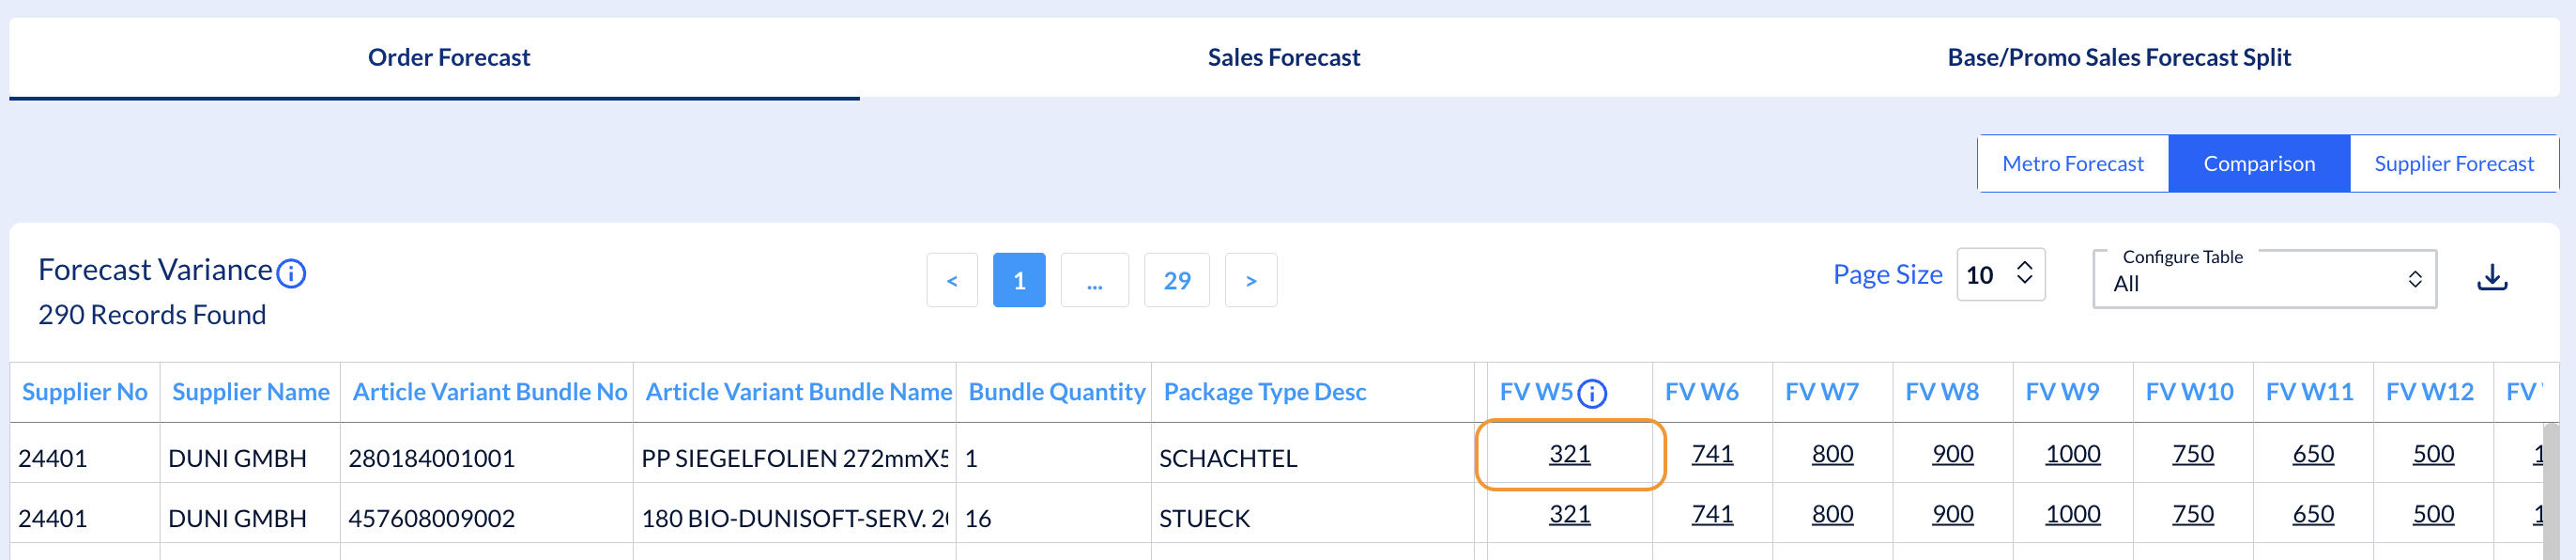Go to previous page arrow
The image size is (2576, 560).
[951, 281]
